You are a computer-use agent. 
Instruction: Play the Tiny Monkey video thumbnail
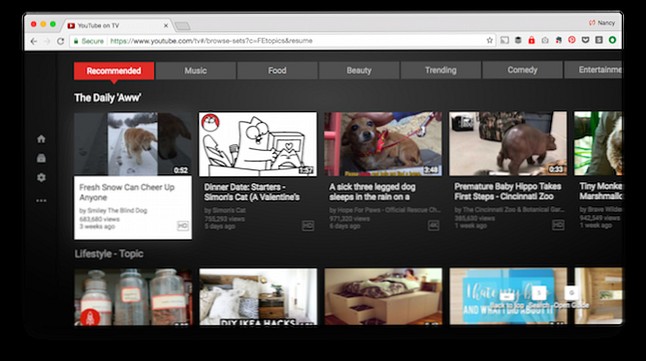(598, 143)
